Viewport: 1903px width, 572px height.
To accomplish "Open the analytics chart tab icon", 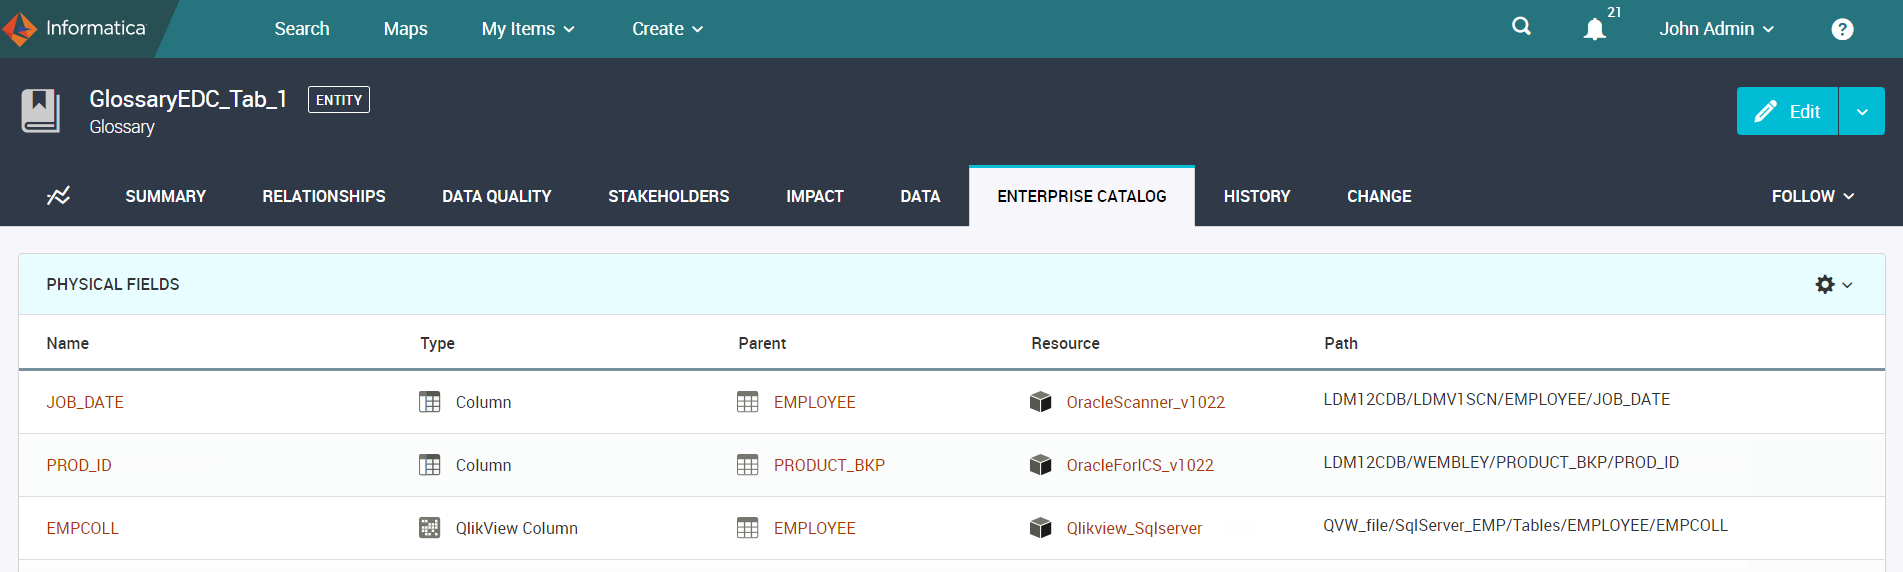I will (58, 196).
